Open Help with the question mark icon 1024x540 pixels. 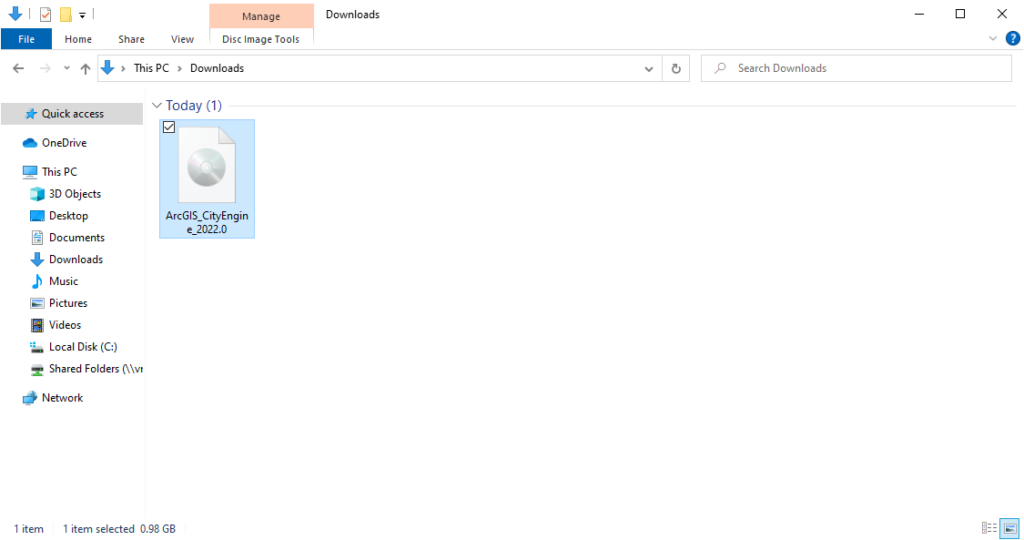(x=1013, y=39)
